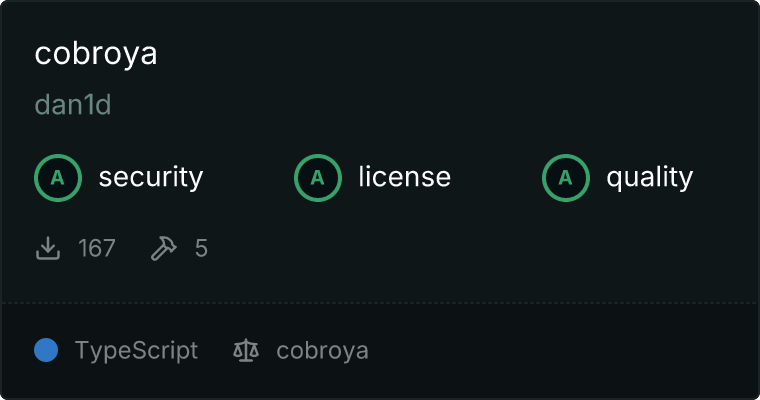
Task: Click the cobroya license name in footer
Action: [322, 350]
